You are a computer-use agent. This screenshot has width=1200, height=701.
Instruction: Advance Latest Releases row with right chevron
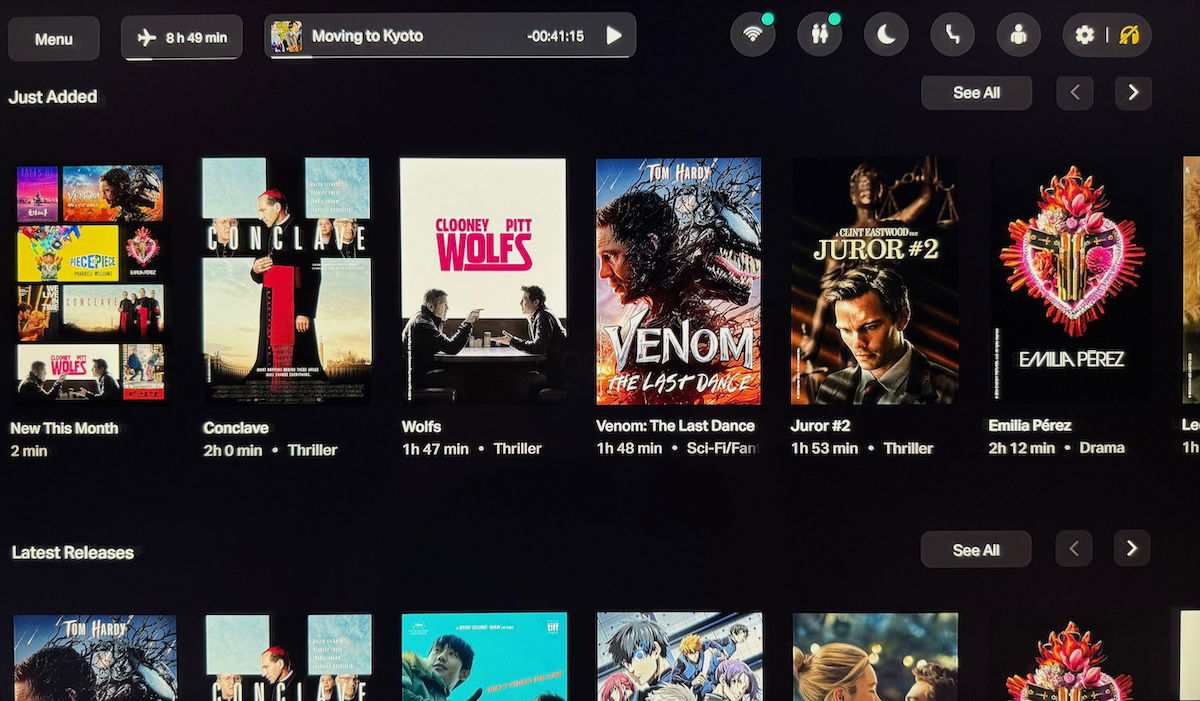click(1132, 548)
